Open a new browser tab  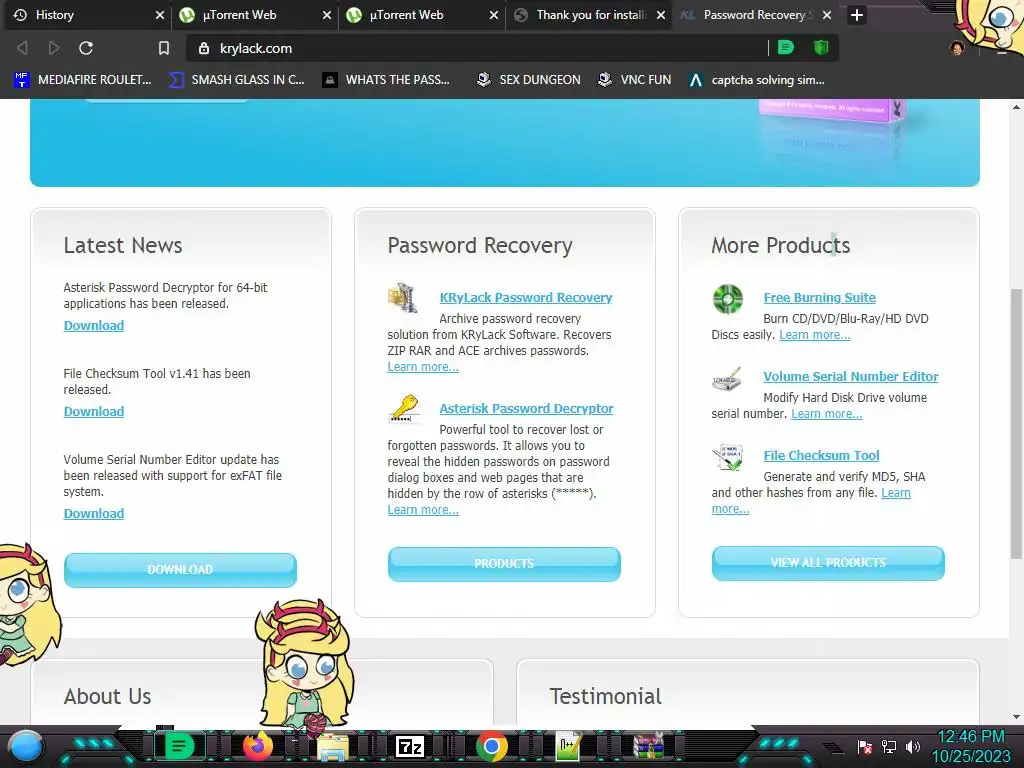click(x=857, y=15)
